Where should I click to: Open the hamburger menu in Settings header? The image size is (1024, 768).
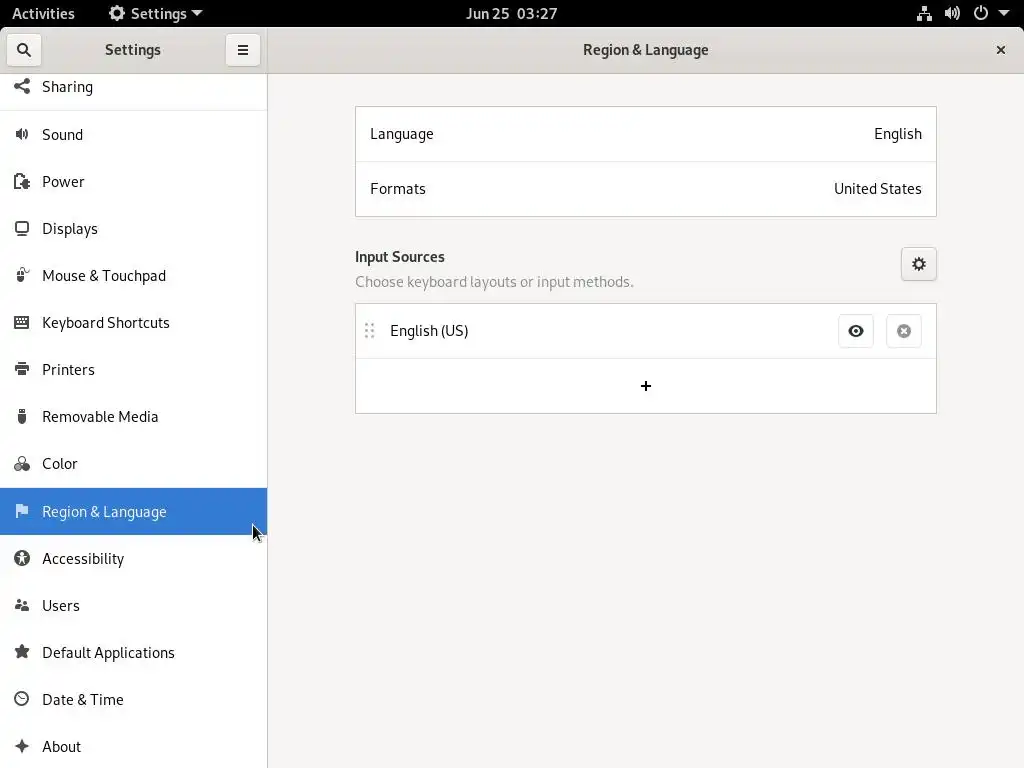(243, 50)
